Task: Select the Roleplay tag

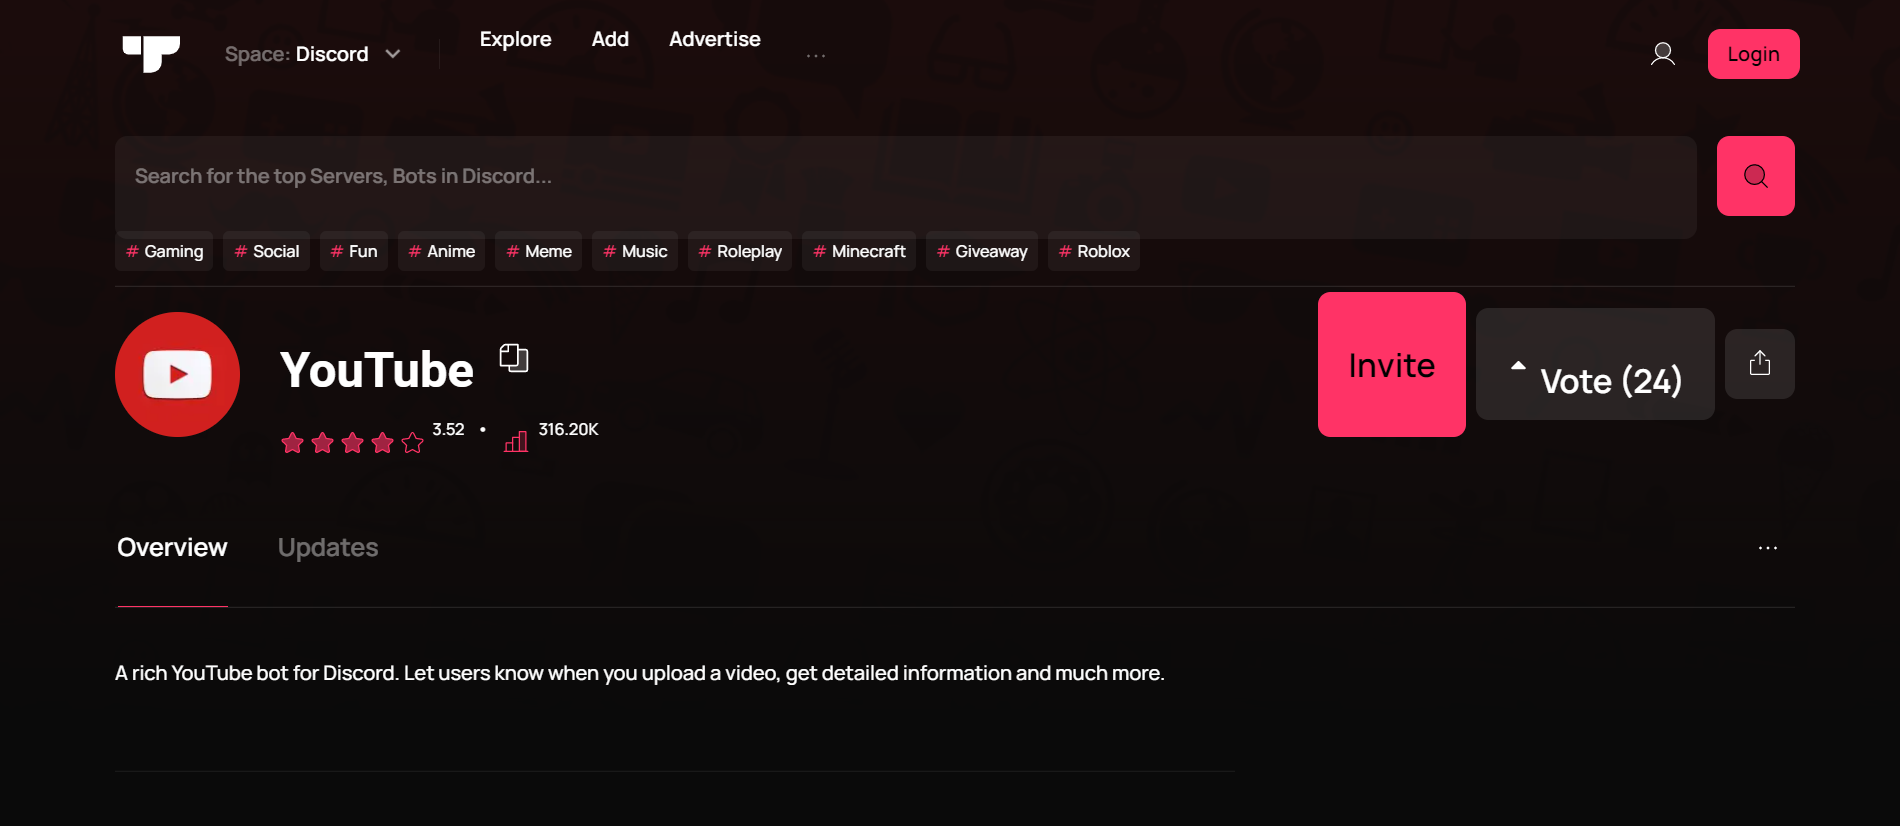Action: [x=740, y=251]
